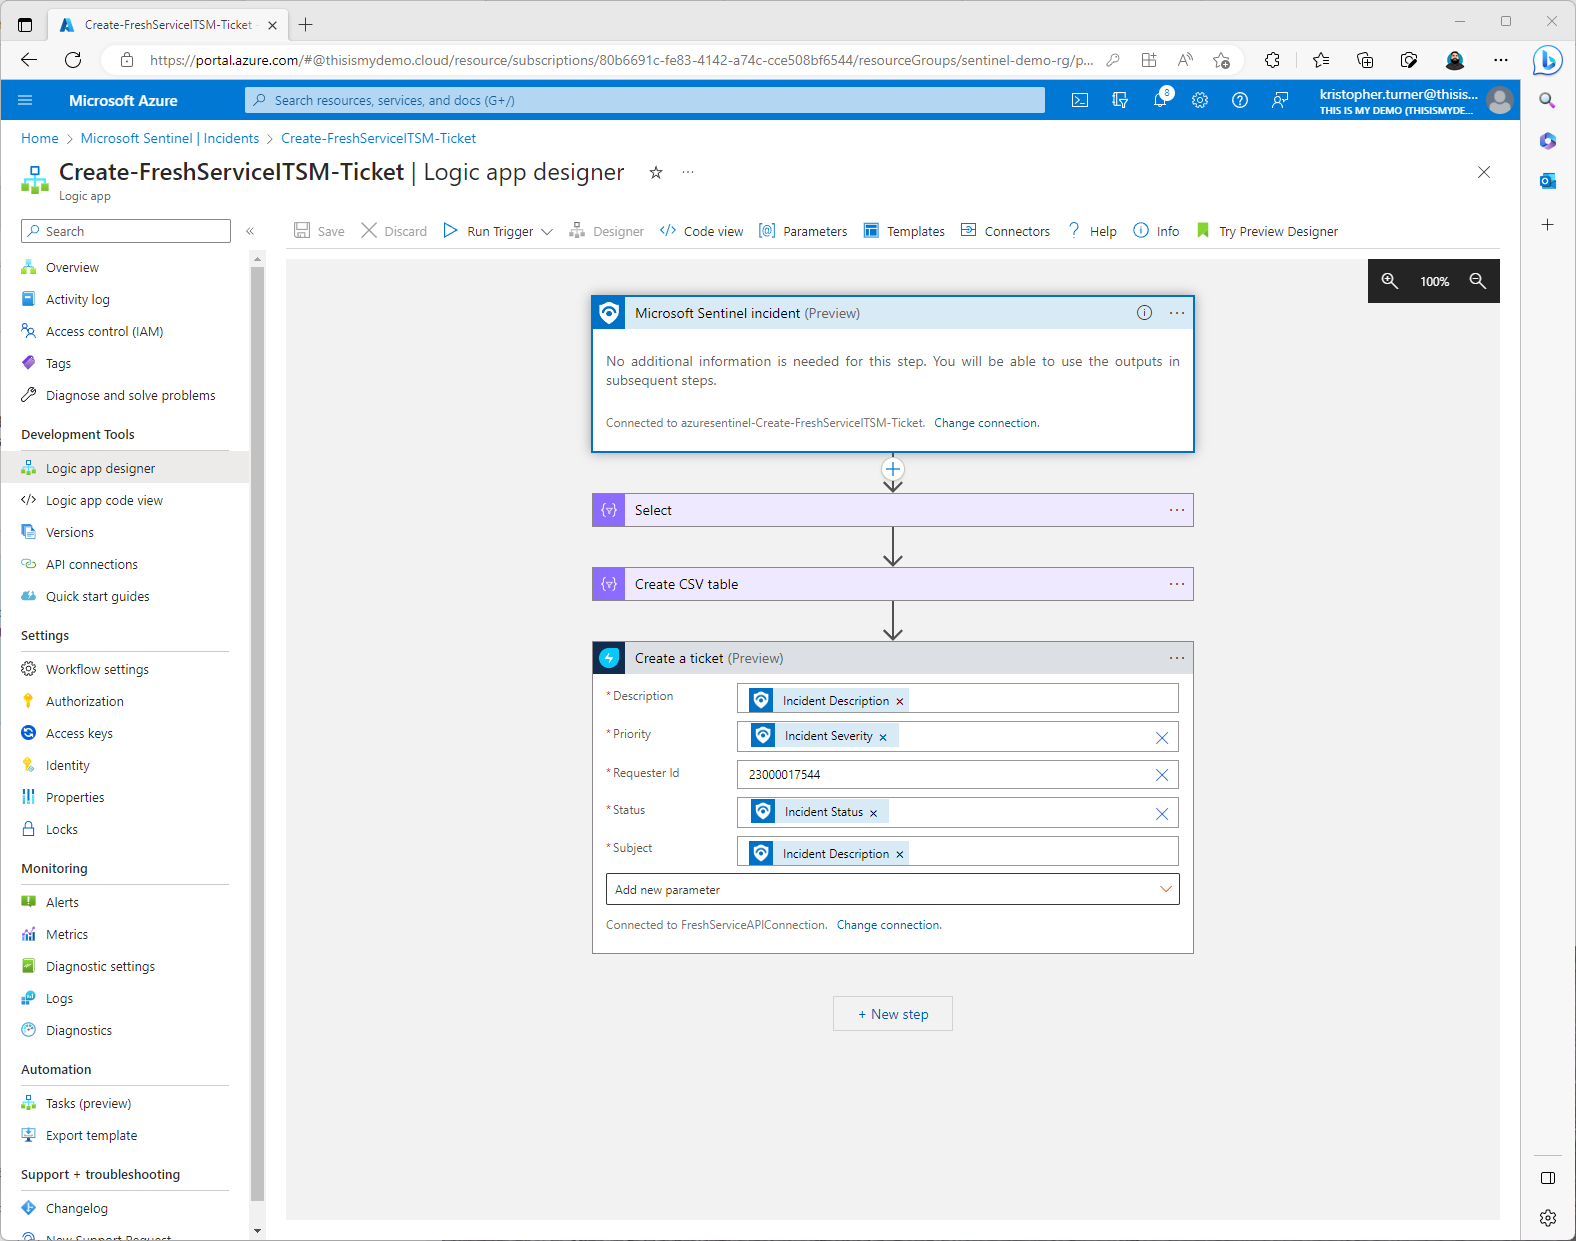Click the New step button
Image resolution: width=1576 pixels, height=1241 pixels.
[893, 1014]
